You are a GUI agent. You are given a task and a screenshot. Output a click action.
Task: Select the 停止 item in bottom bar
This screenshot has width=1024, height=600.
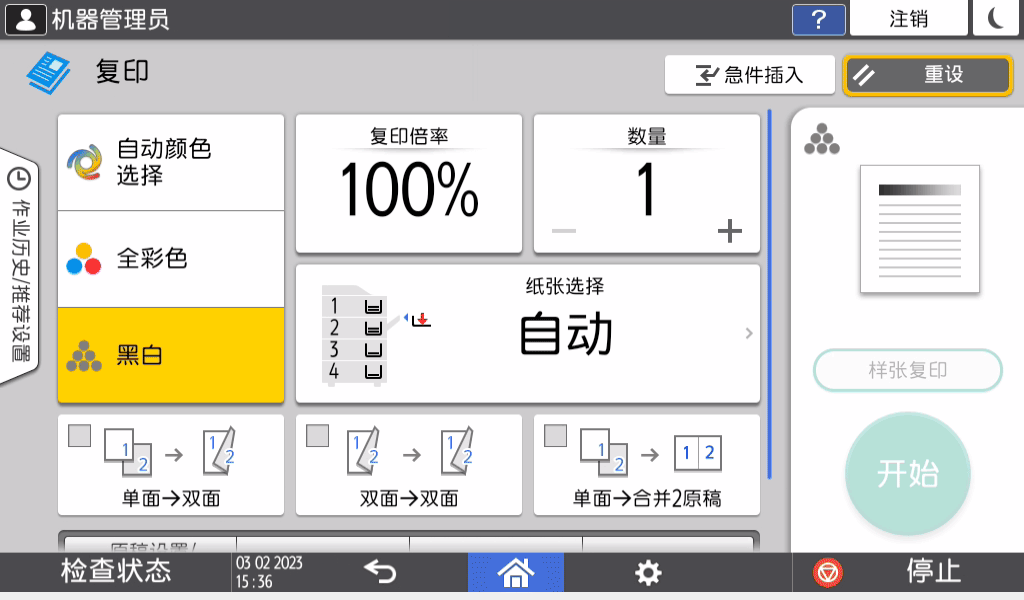(x=932, y=572)
